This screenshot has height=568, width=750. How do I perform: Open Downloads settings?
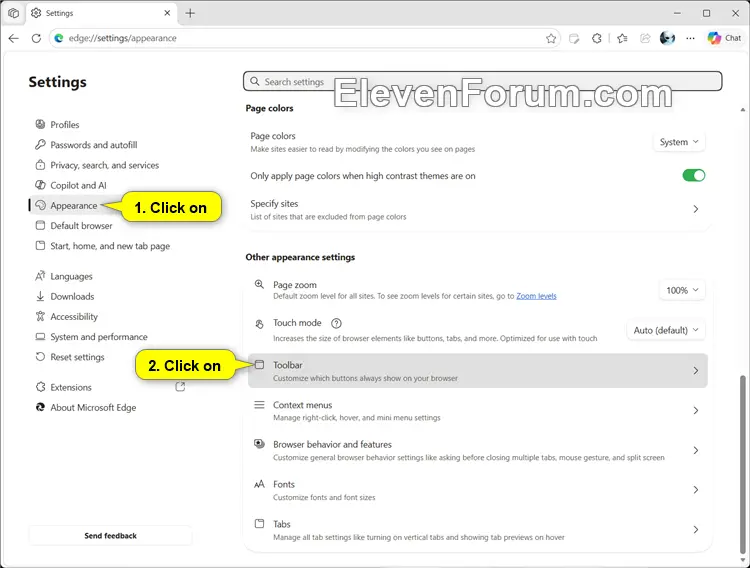pyautogui.click(x=72, y=296)
